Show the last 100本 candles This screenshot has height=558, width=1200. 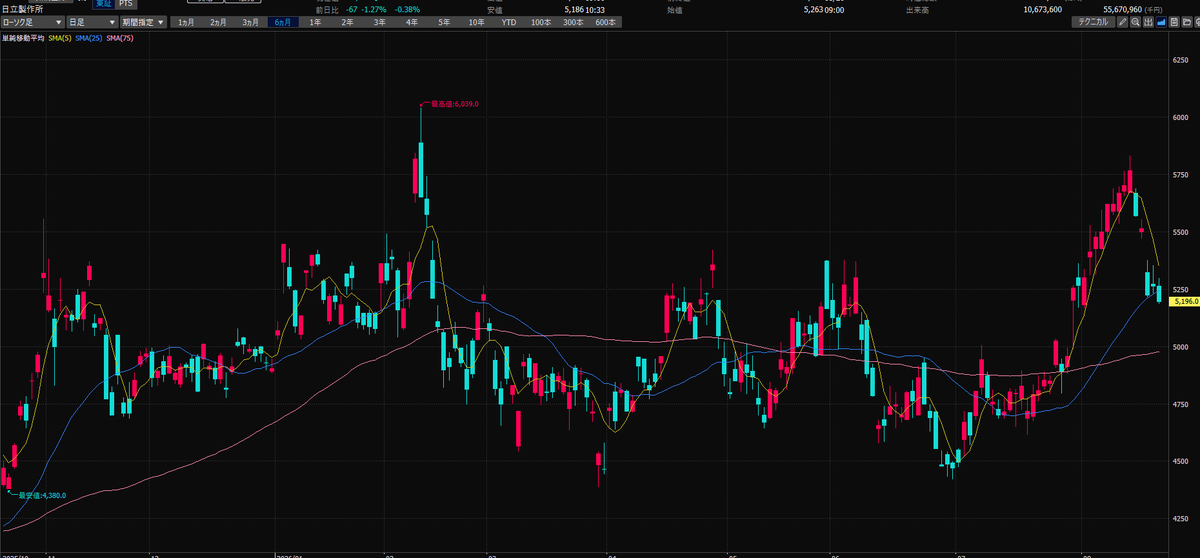click(541, 22)
